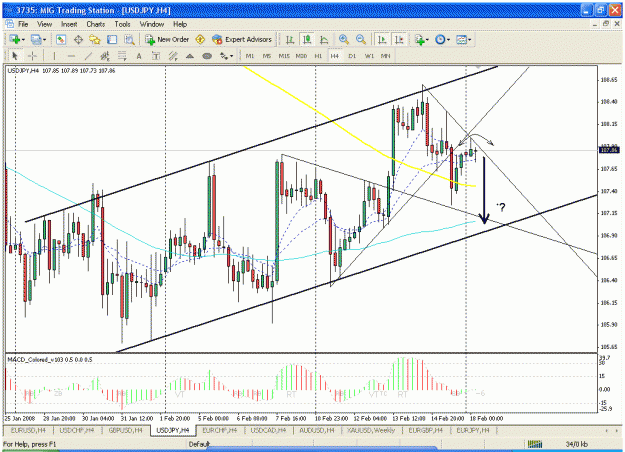
Task: Switch to H1 timeframe
Action: [x=318, y=56]
